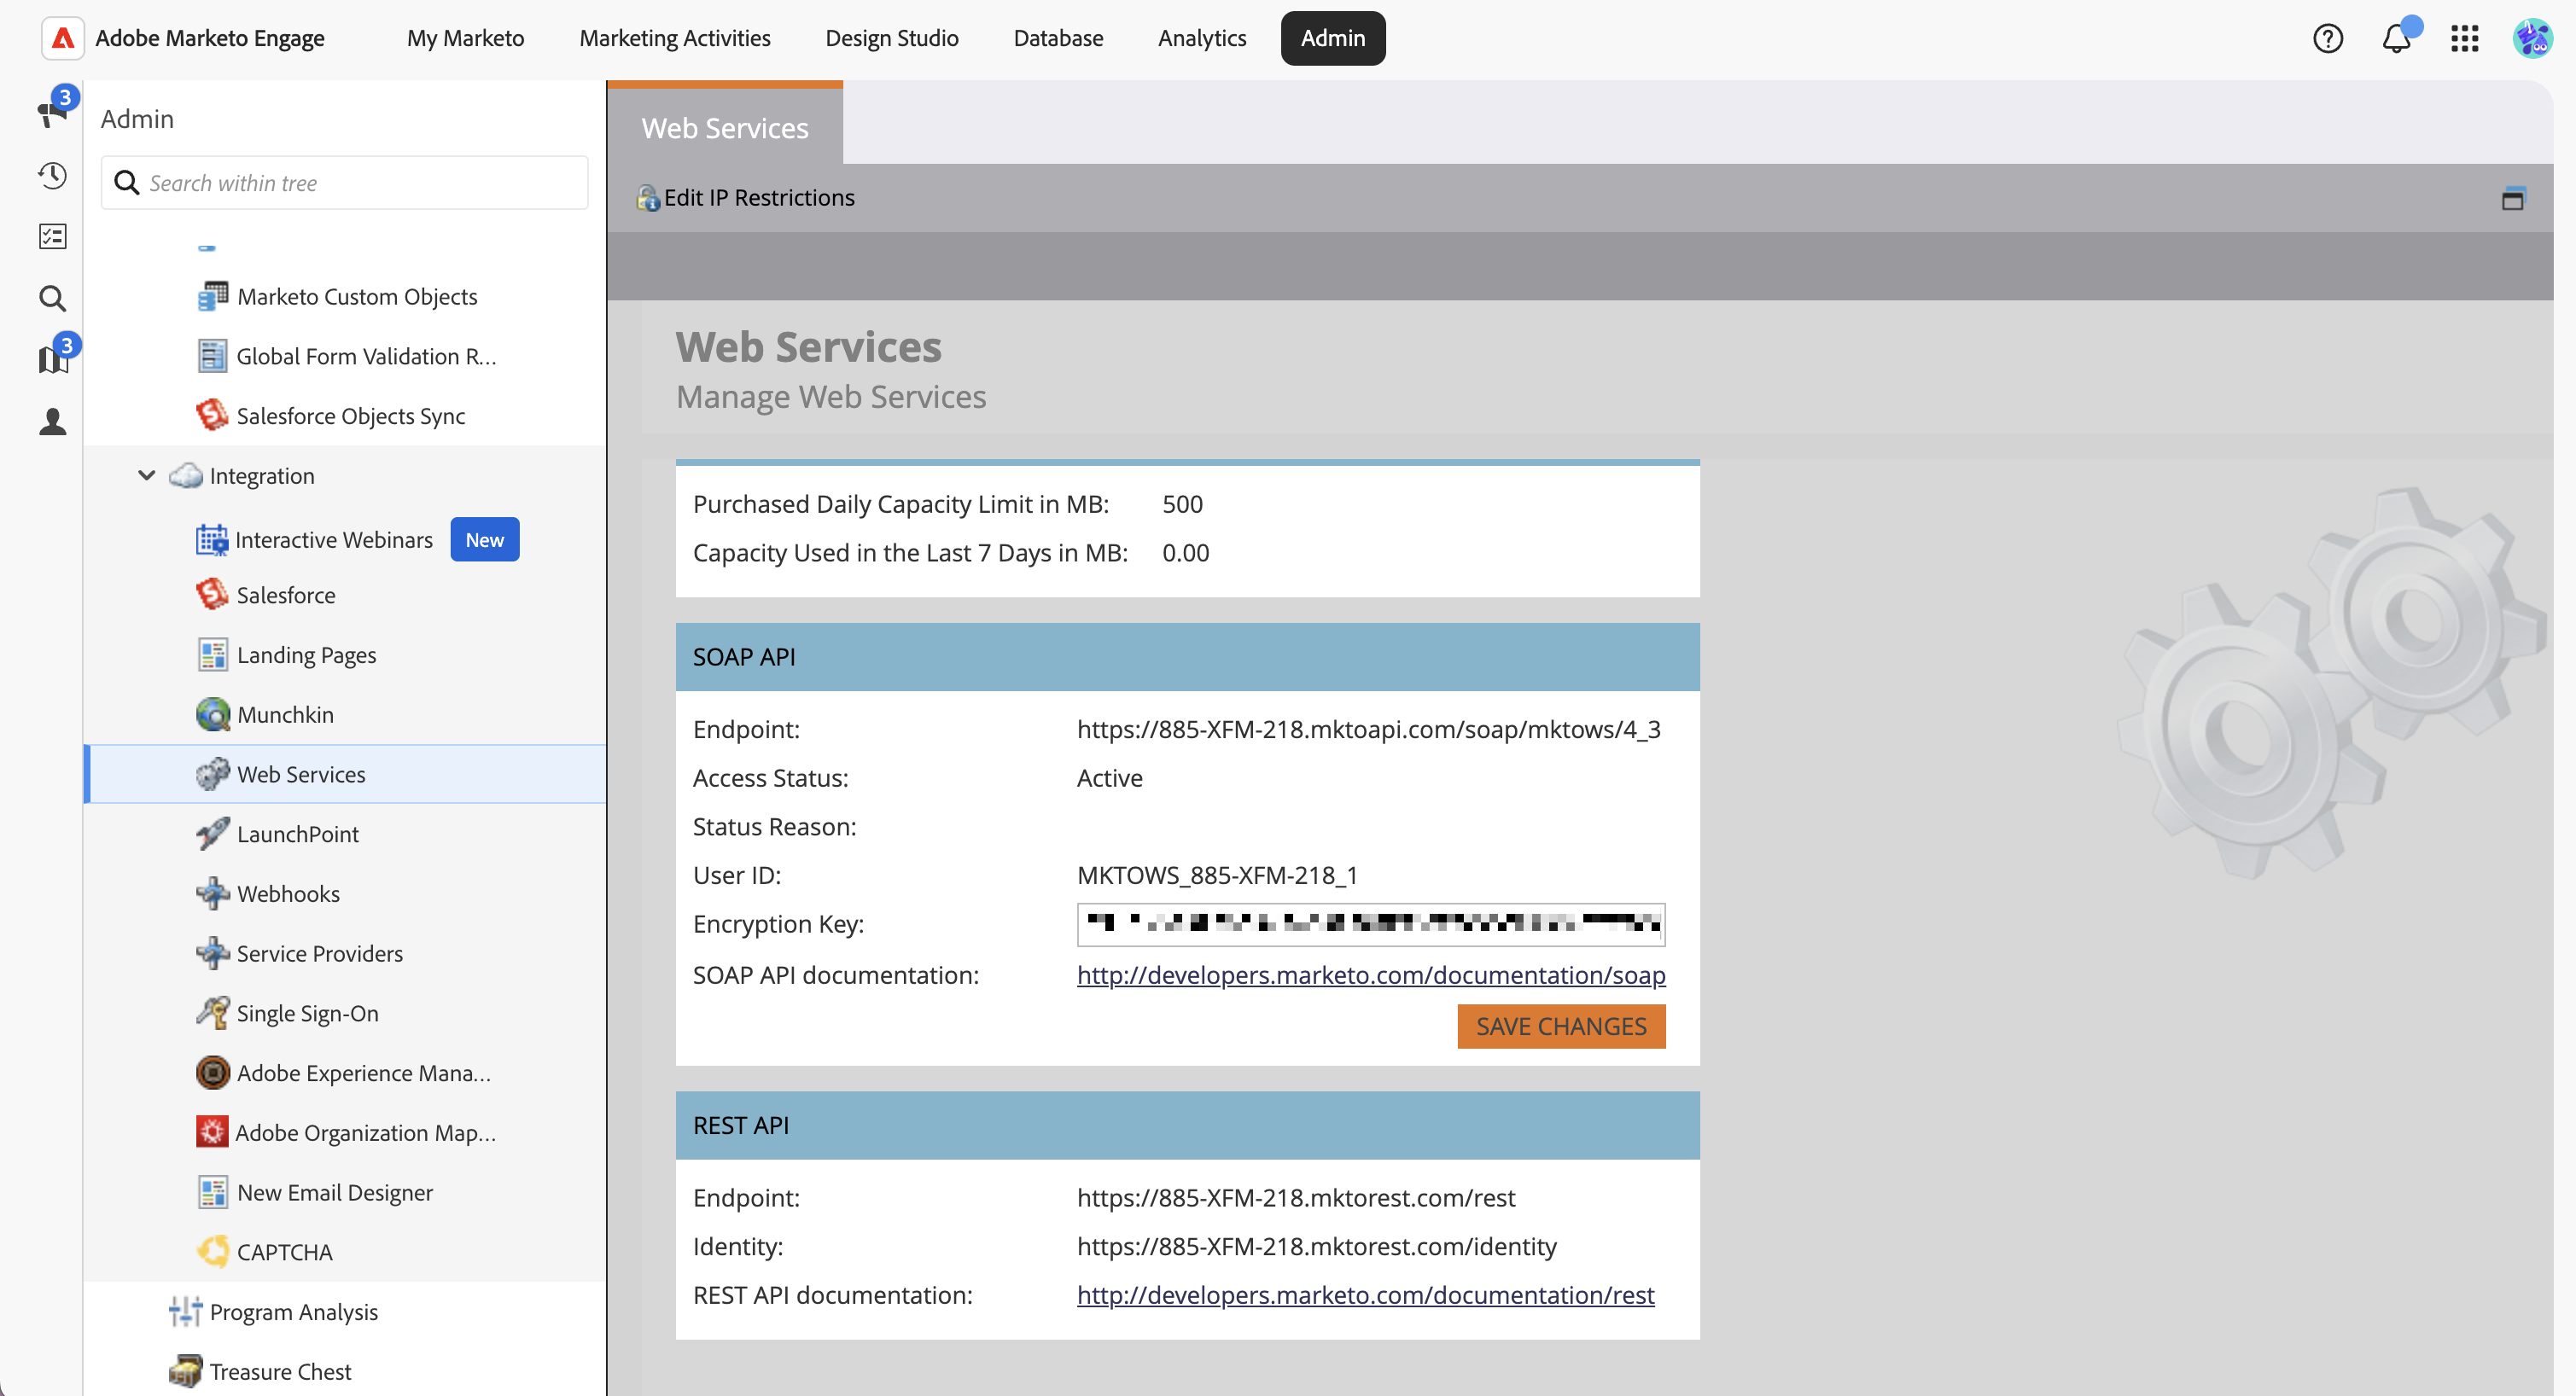This screenshot has width=2576, height=1396.
Task: Select the Web Services tab
Action: coord(724,128)
